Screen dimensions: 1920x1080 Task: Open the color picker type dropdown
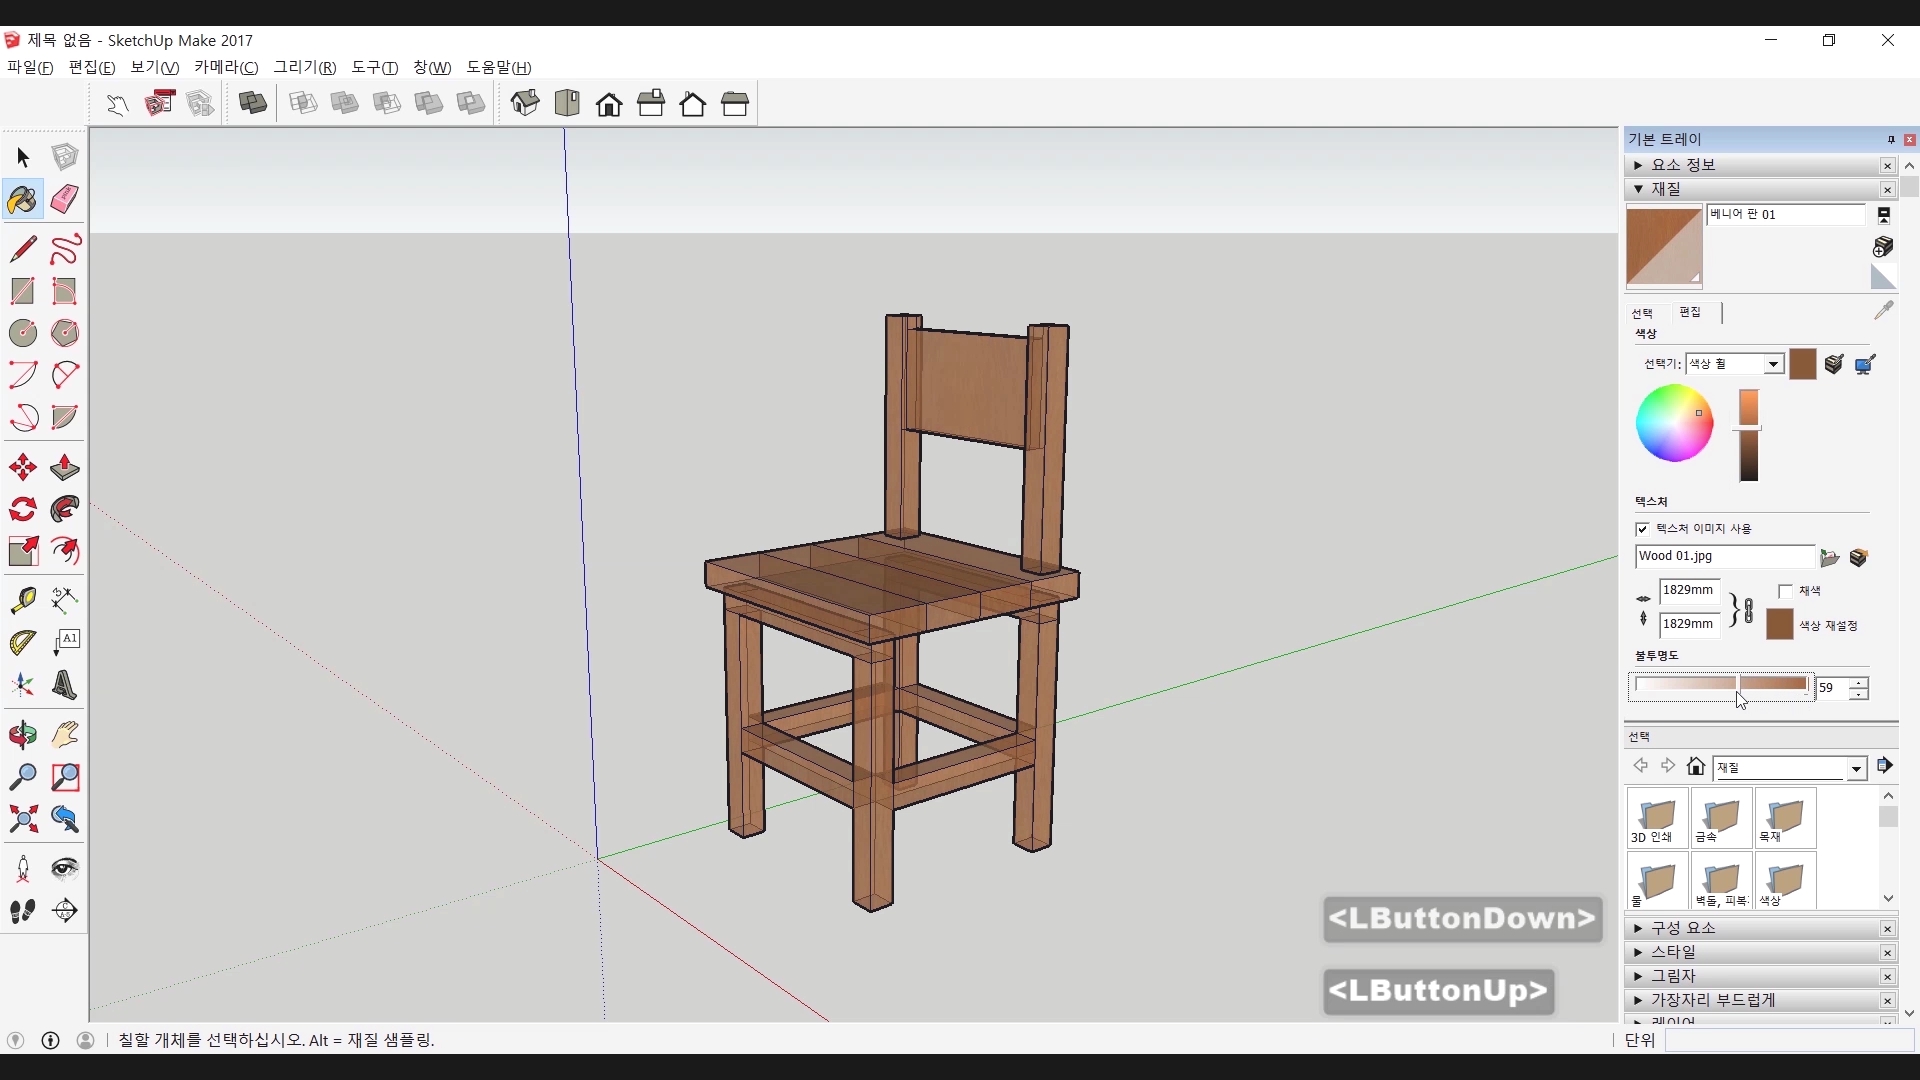[x=1773, y=364]
